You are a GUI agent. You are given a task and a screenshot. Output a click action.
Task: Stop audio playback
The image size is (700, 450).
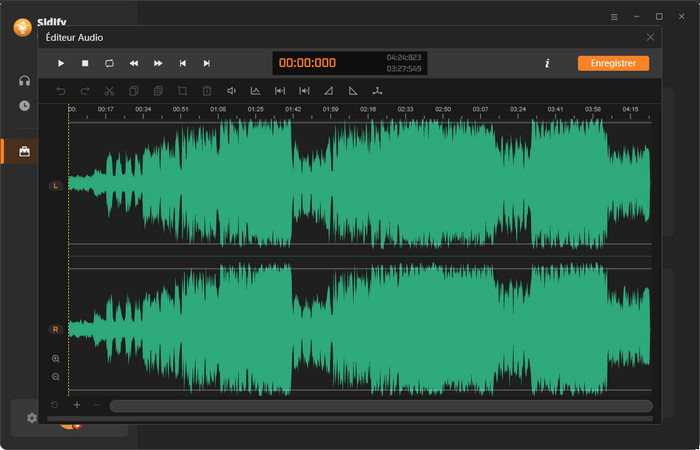coord(85,63)
